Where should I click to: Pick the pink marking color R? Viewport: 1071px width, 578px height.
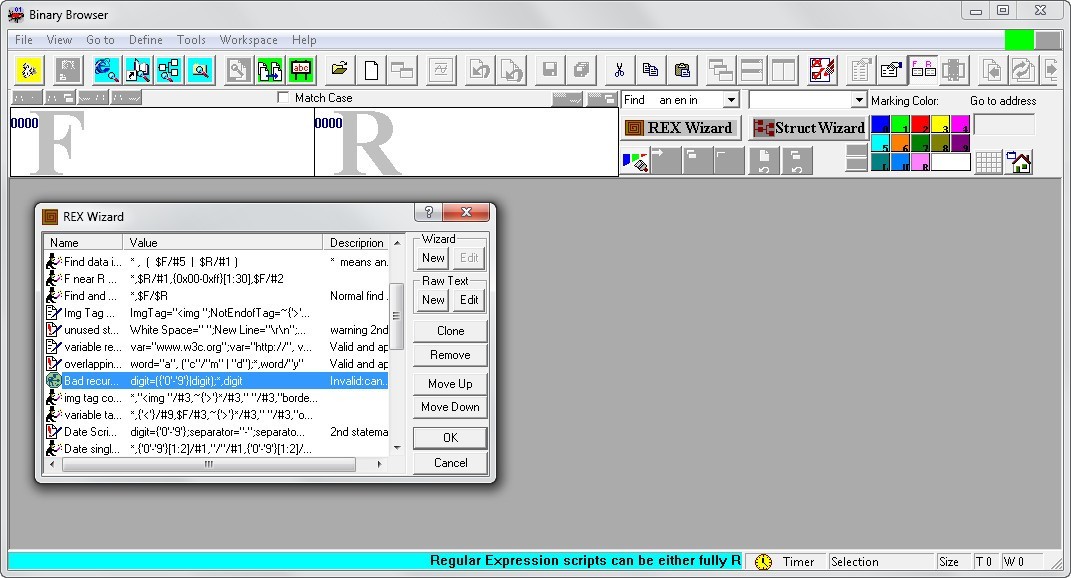pos(920,162)
